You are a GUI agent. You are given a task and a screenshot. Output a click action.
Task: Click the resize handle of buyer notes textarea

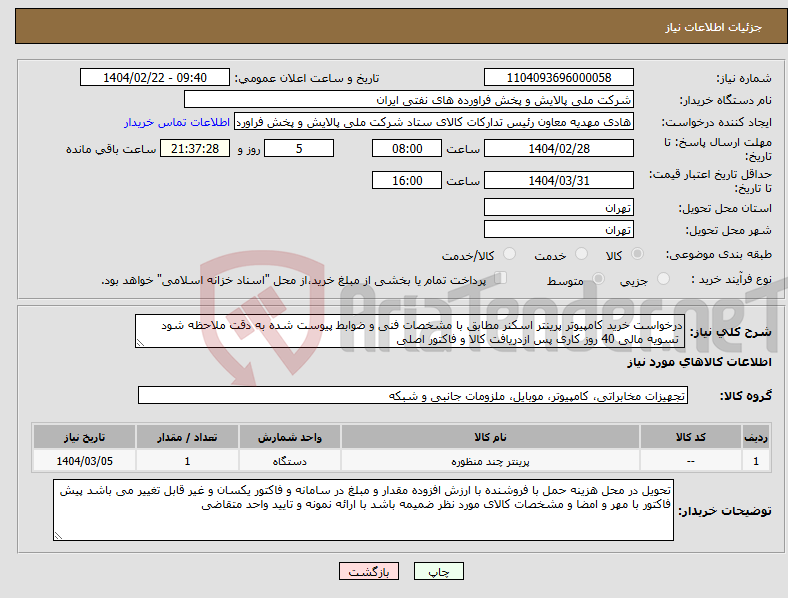pyautogui.click(x=58, y=536)
